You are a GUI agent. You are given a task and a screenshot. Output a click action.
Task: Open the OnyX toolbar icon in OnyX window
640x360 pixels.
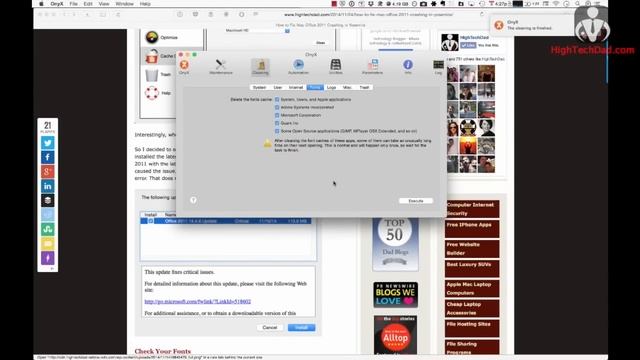[x=184, y=67]
